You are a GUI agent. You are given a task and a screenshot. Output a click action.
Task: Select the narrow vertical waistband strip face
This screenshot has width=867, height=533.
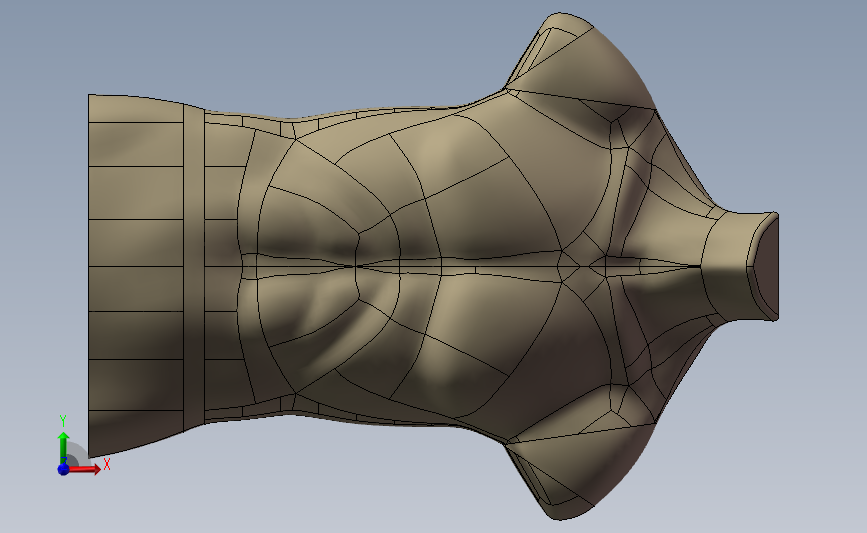pyautogui.click(x=194, y=266)
